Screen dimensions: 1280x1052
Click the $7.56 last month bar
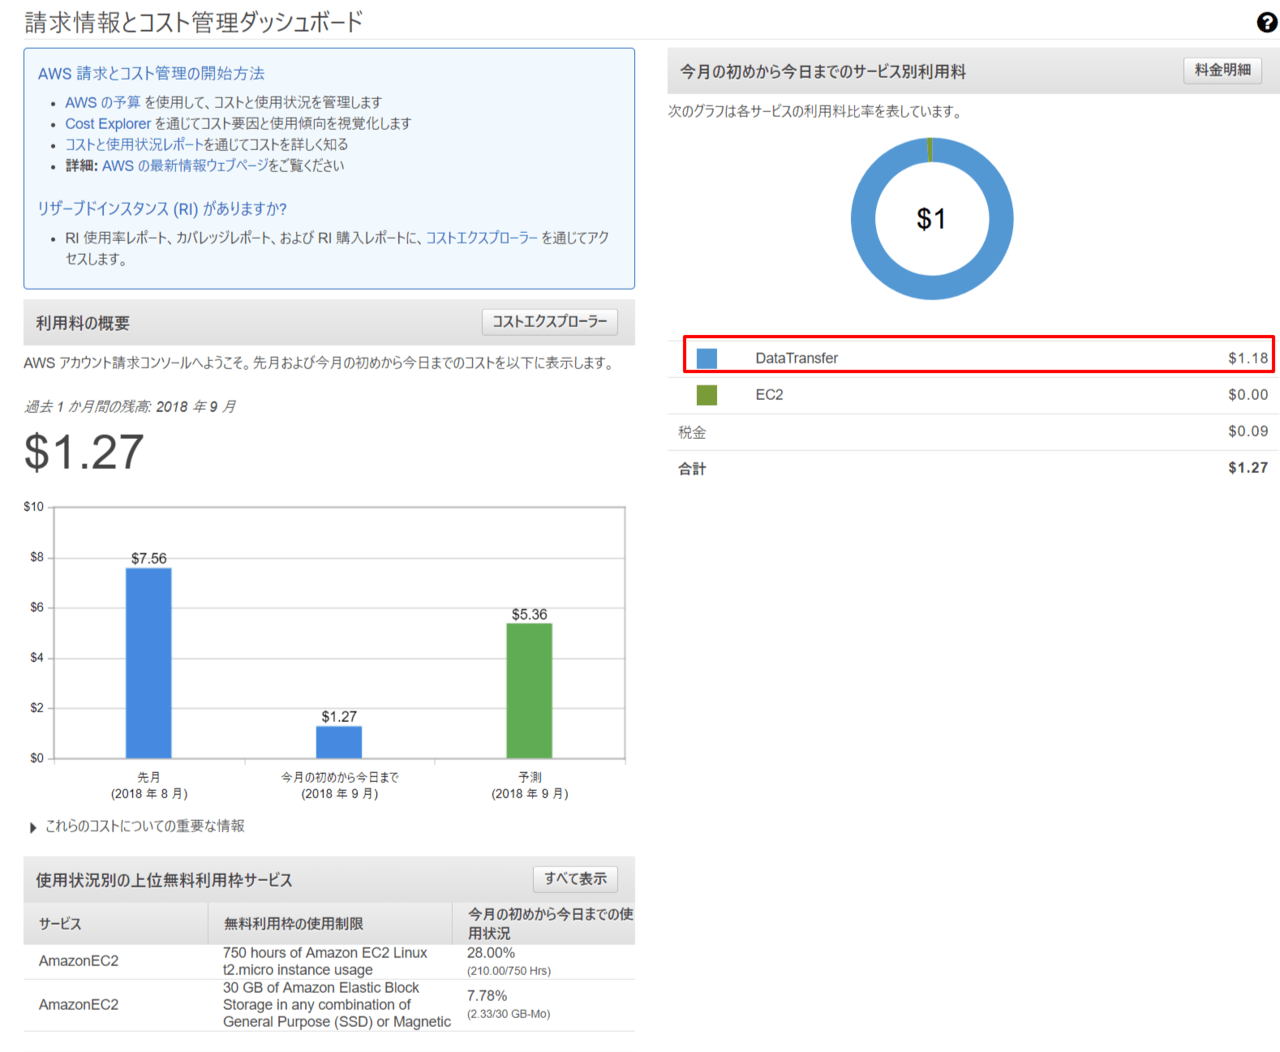pyautogui.click(x=148, y=662)
